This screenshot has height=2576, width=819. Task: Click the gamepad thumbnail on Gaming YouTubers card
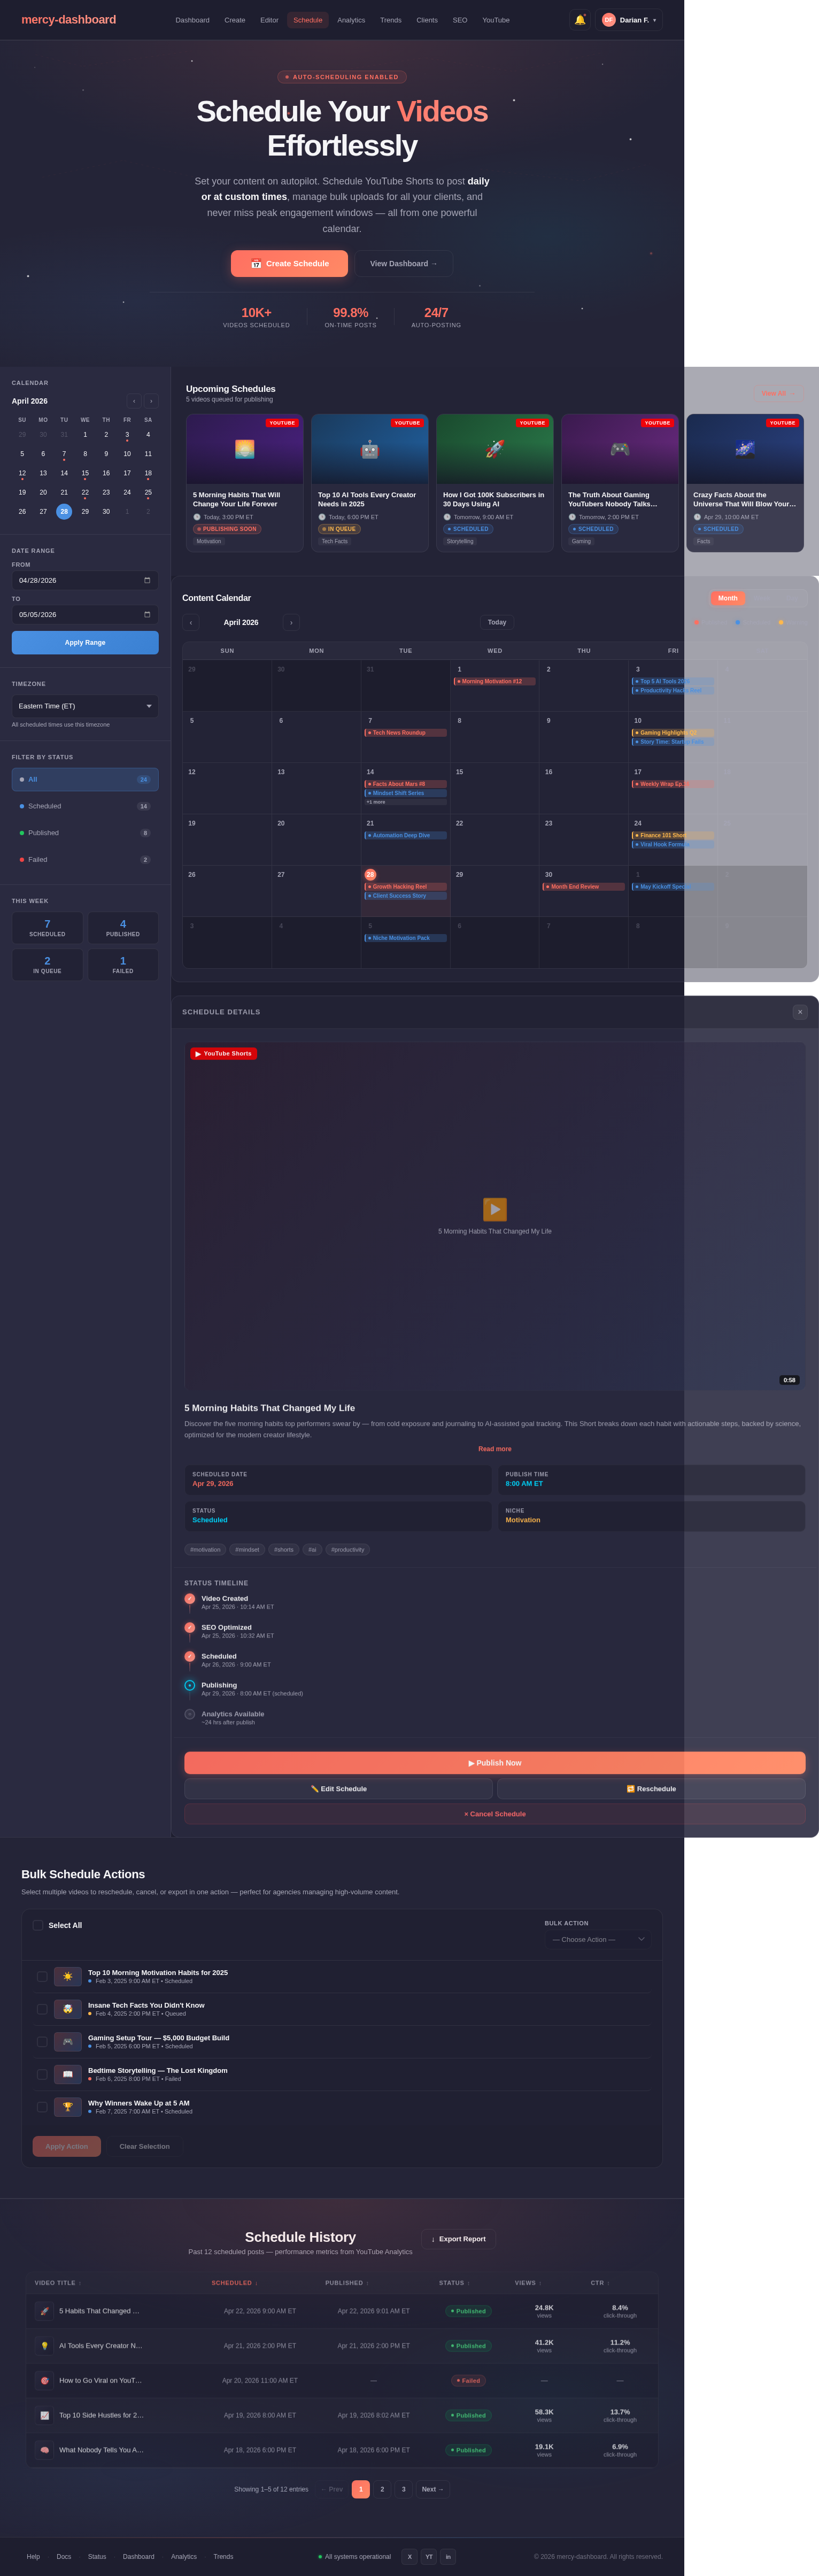coord(620,449)
